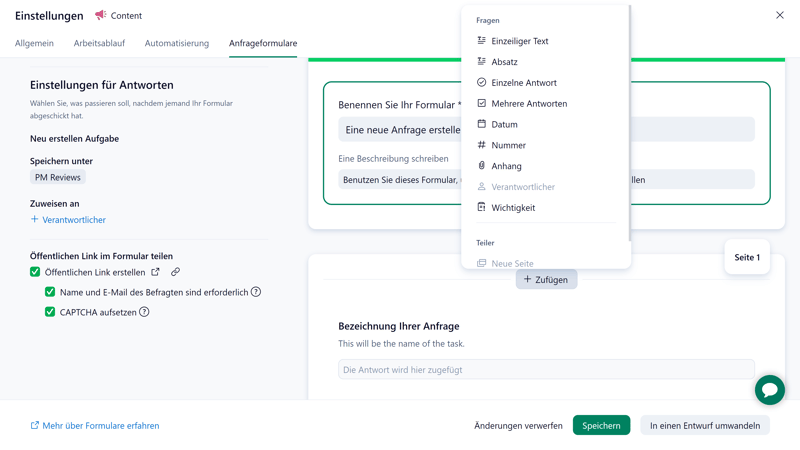The image size is (800, 450).
Task: Click the Wichtigkeit priority icon
Action: pos(481,207)
